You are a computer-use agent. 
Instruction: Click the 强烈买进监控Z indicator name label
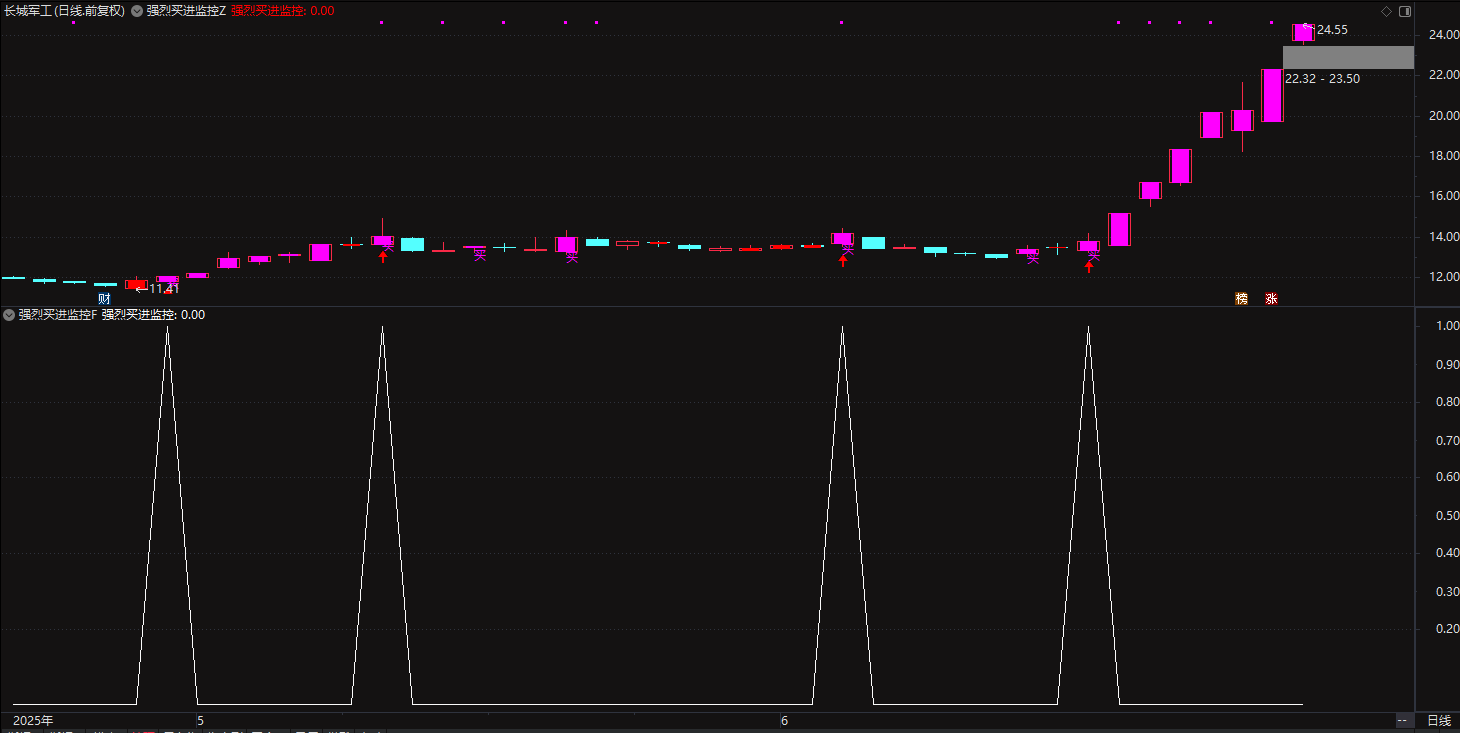click(186, 11)
